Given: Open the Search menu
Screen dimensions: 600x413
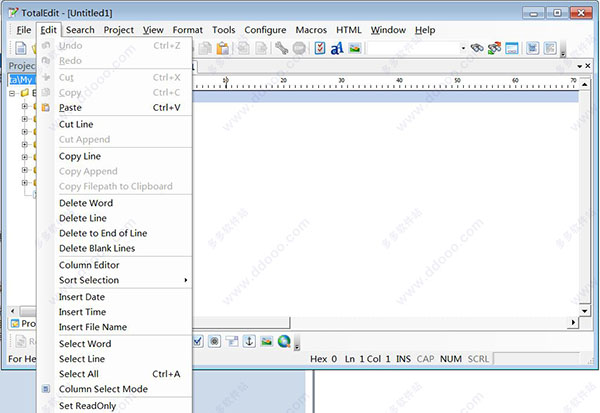Looking at the screenshot, I should click(x=80, y=30).
